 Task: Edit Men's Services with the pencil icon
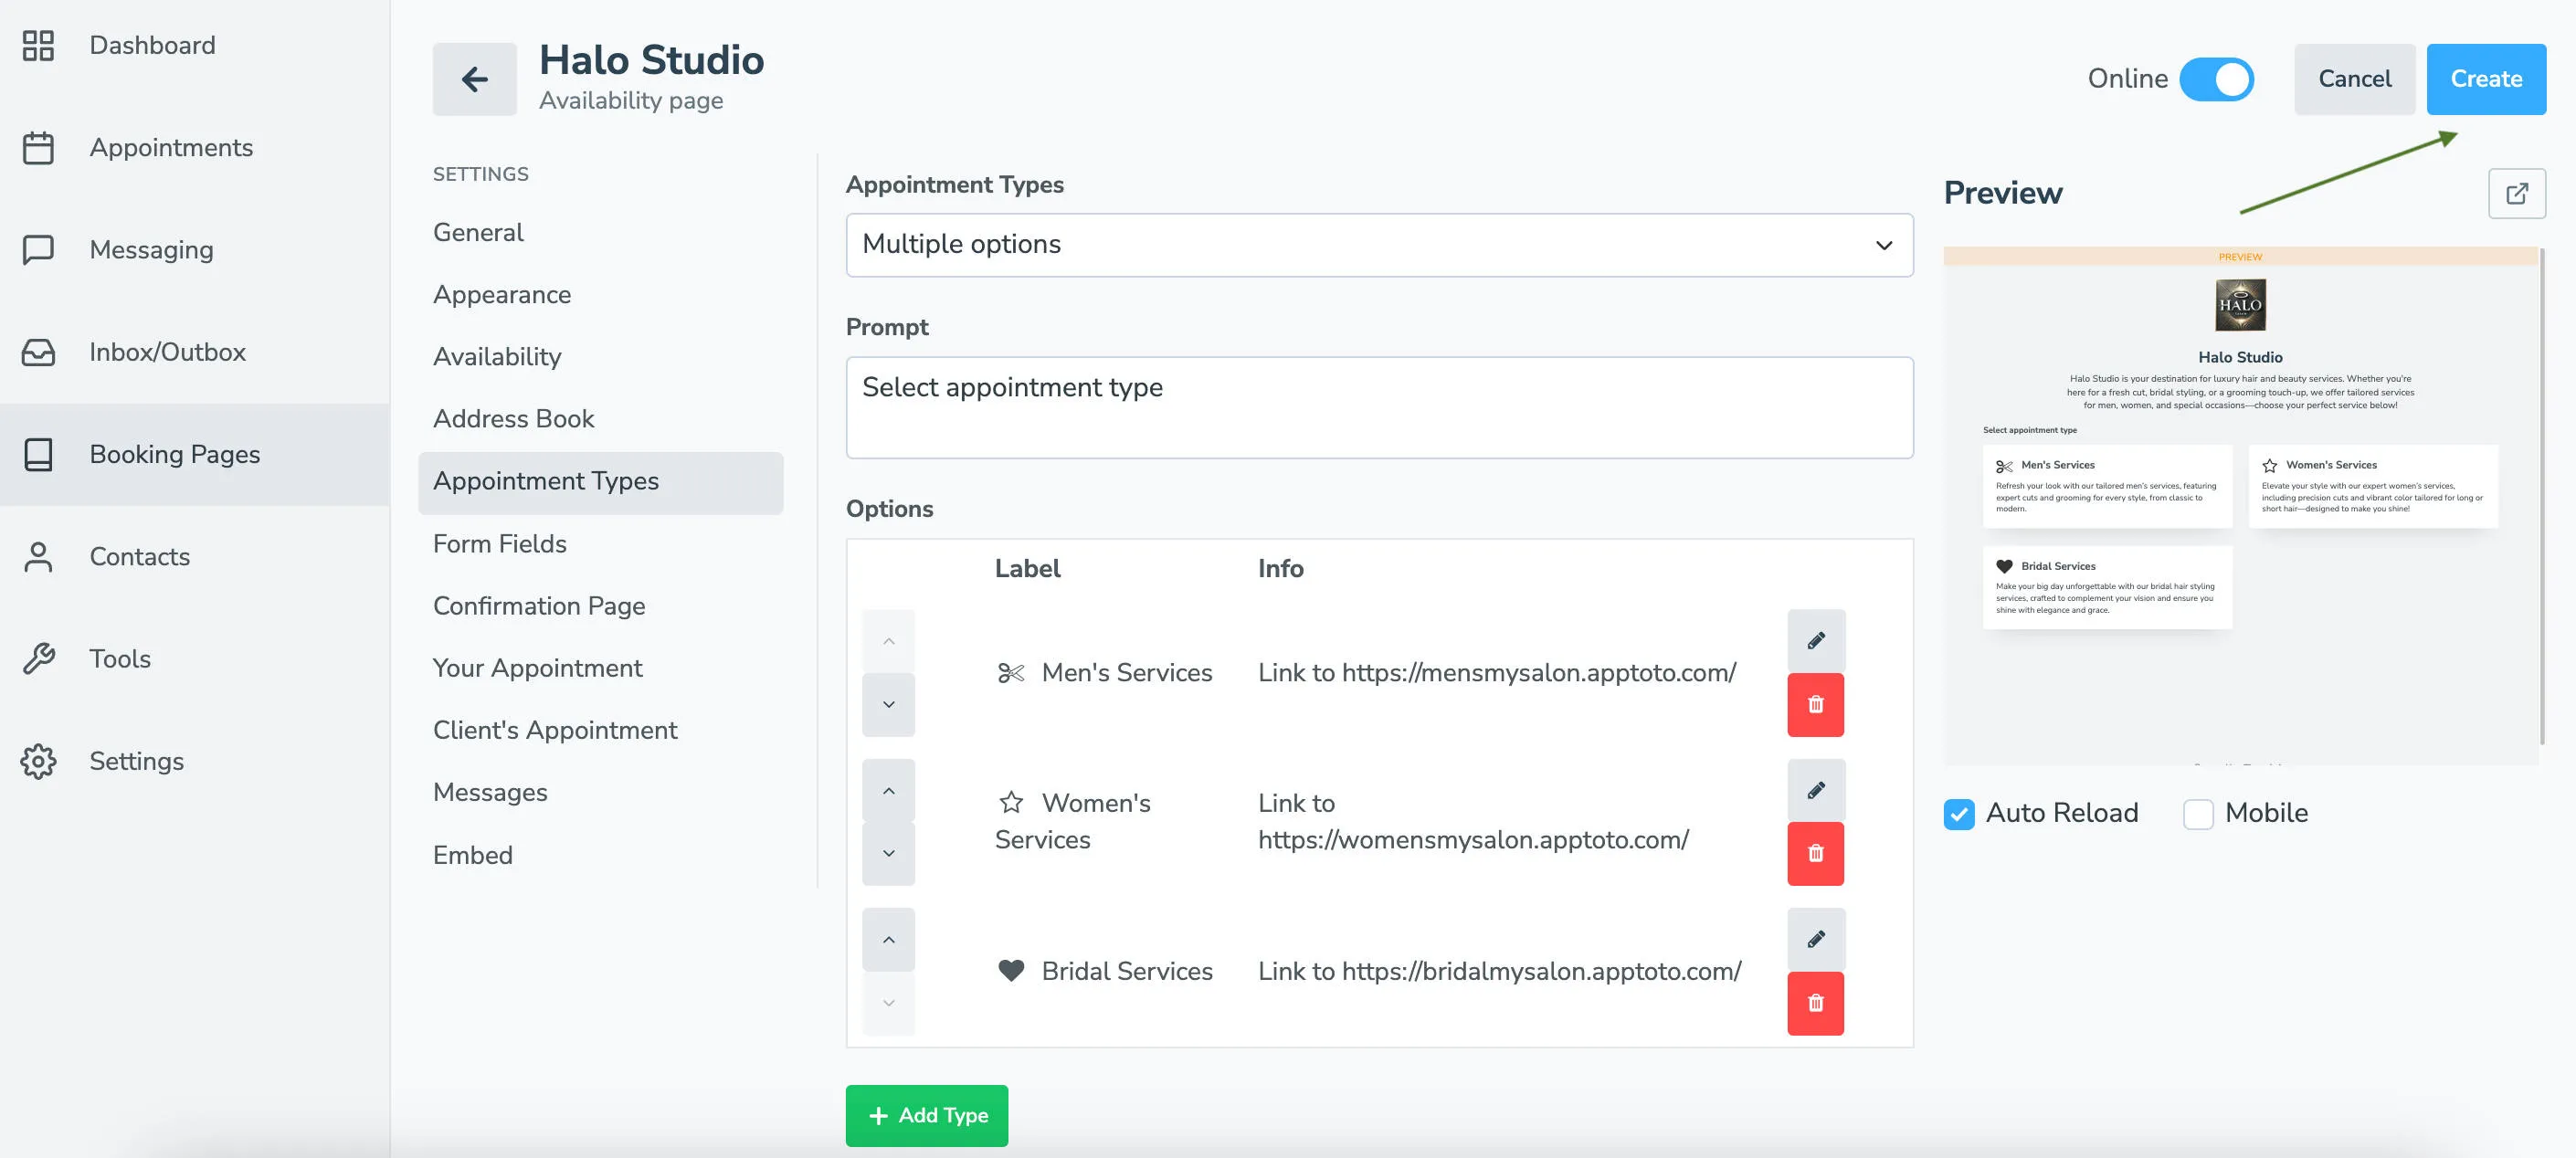1816,640
